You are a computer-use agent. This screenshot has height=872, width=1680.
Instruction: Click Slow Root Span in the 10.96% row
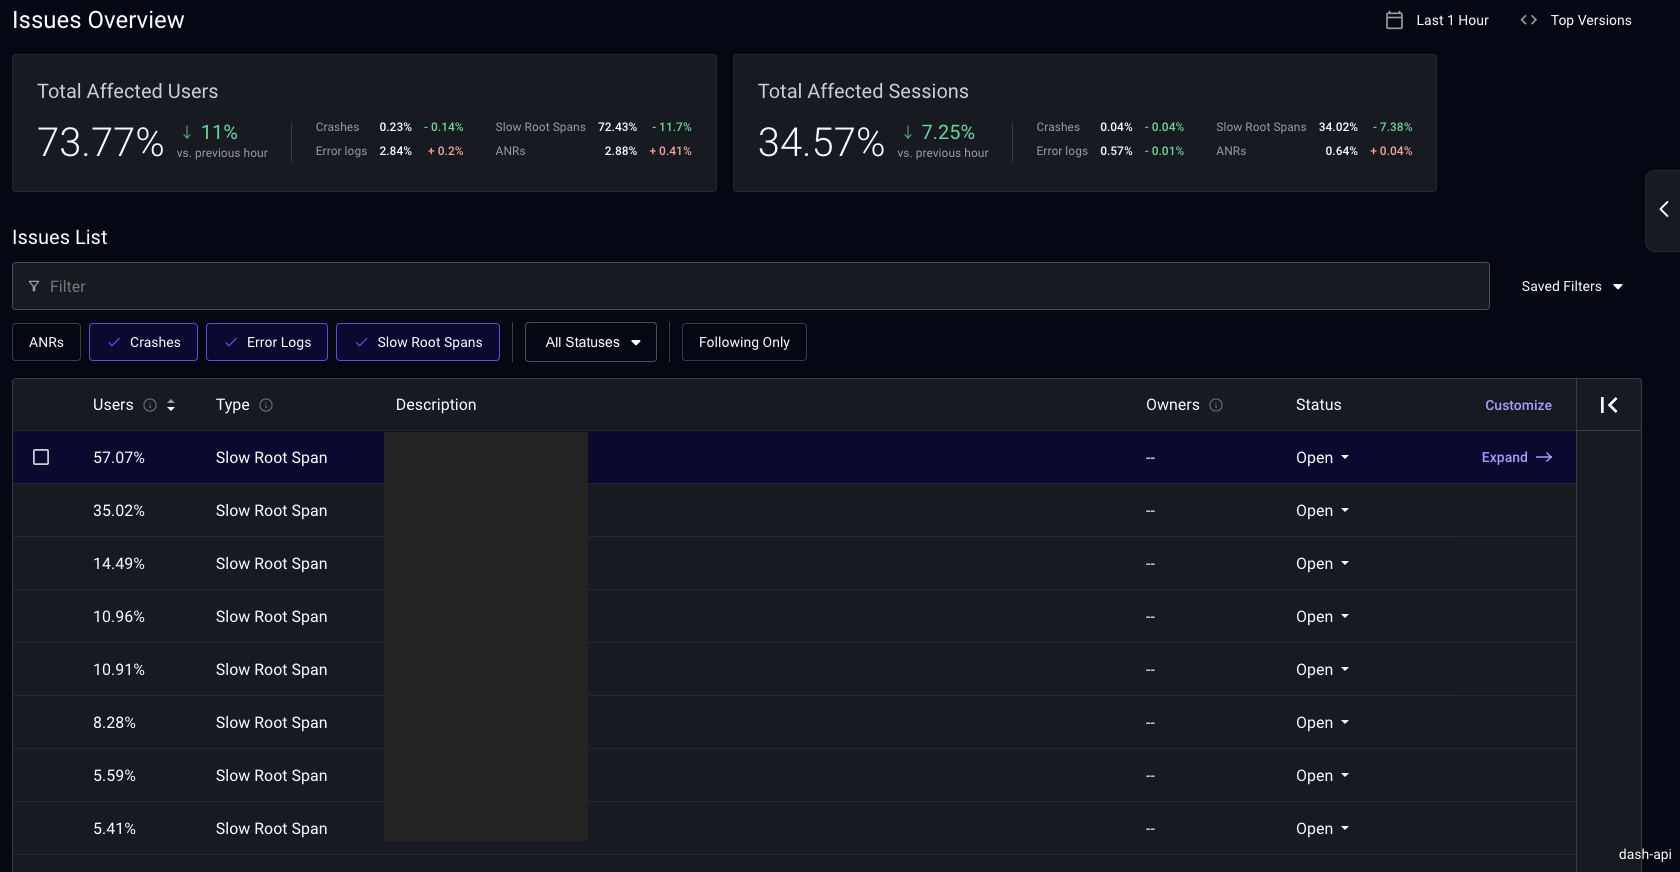click(x=271, y=616)
